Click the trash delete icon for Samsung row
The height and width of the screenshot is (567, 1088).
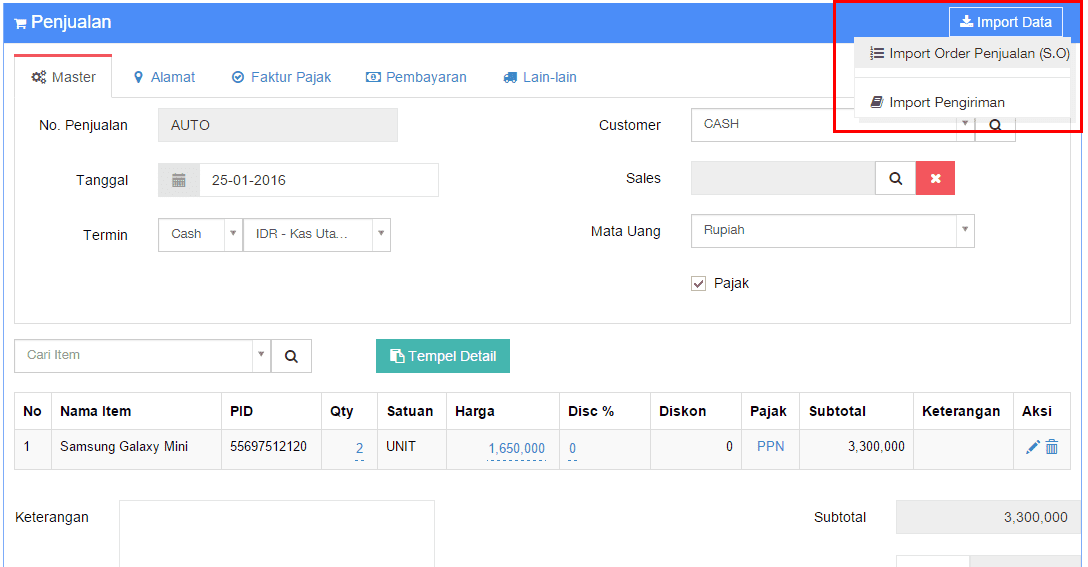tap(1052, 447)
